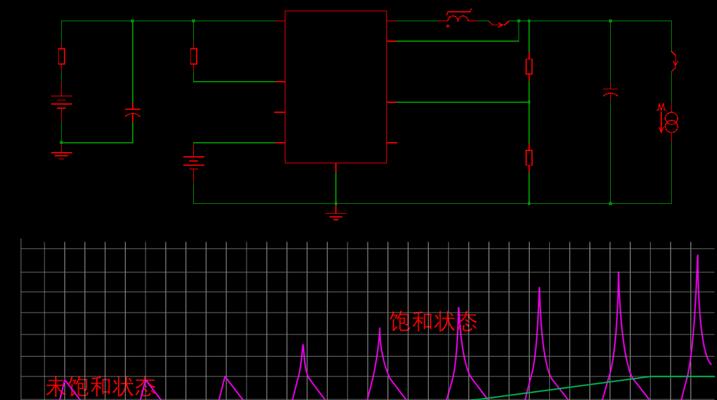Select the green output voltage trace
The height and width of the screenshot is (400, 717).
click(592, 387)
